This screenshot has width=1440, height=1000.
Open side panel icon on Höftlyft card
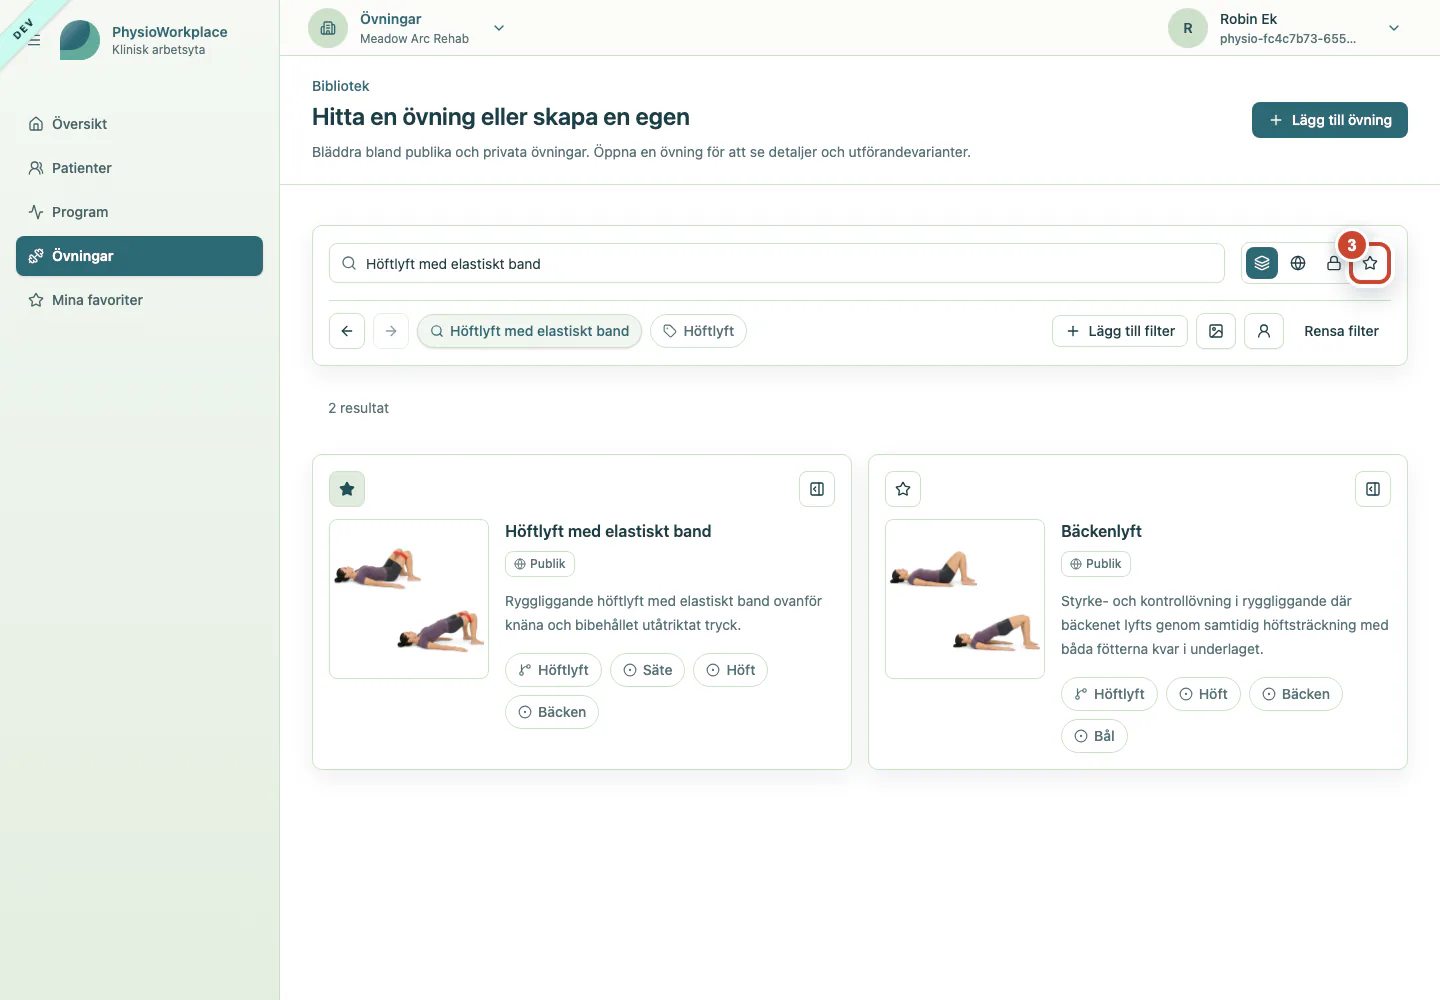pyautogui.click(x=817, y=489)
